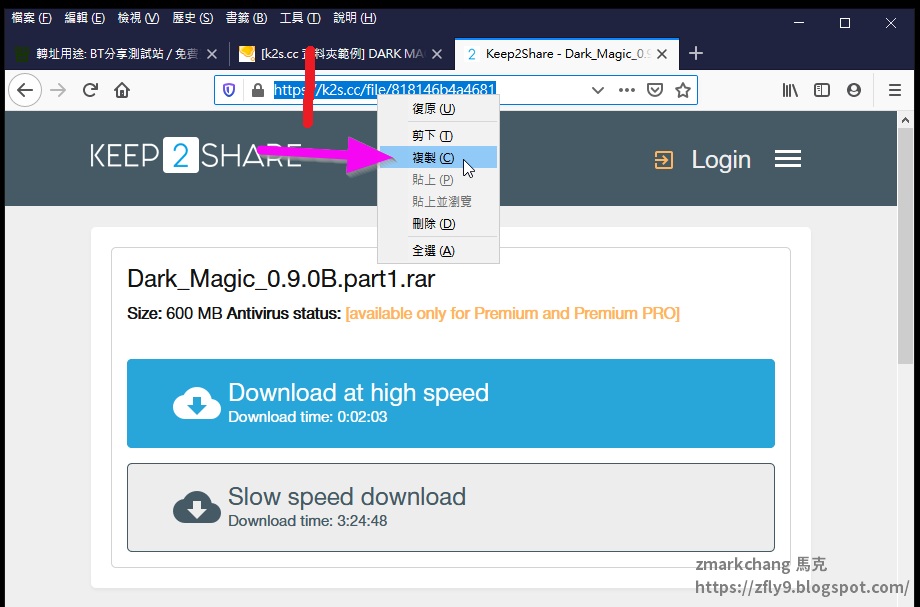The height and width of the screenshot is (607, 920).
Task: Click Download at high speed button
Action: point(451,403)
